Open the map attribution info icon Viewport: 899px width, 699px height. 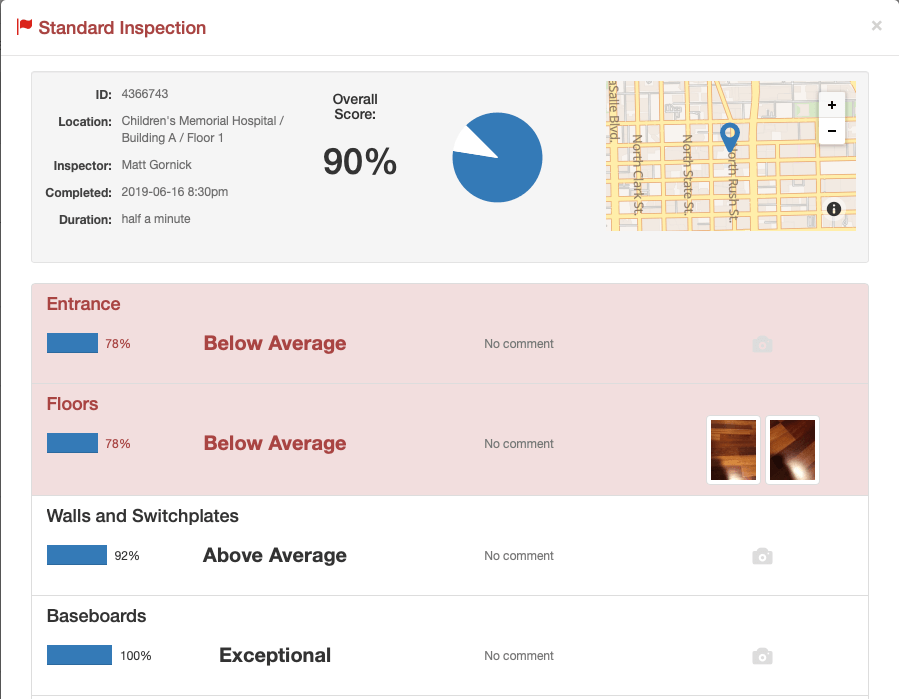[833, 209]
